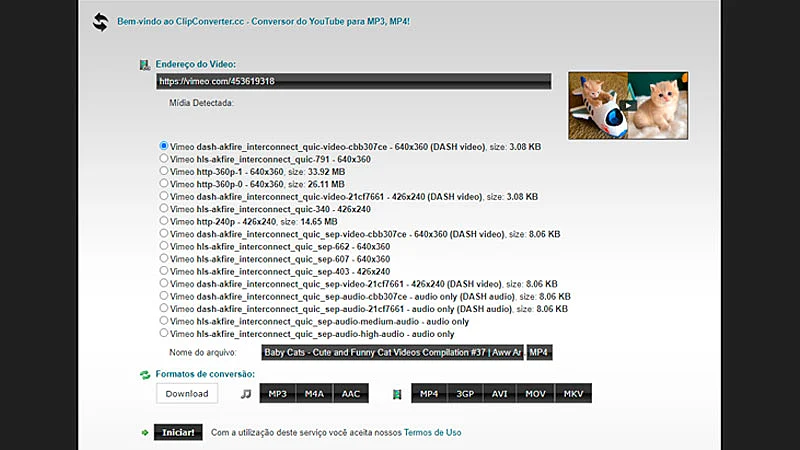Select dash sep-audio-cbb307ce audio only option
Screen dimensions: 800x450
[x=163, y=296]
